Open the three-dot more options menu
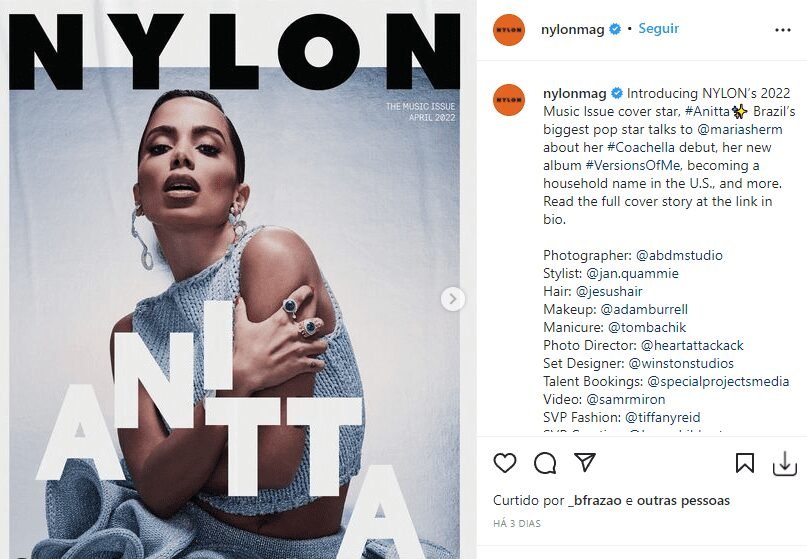Image resolution: width=807 pixels, height=559 pixels. pyautogui.click(x=782, y=30)
